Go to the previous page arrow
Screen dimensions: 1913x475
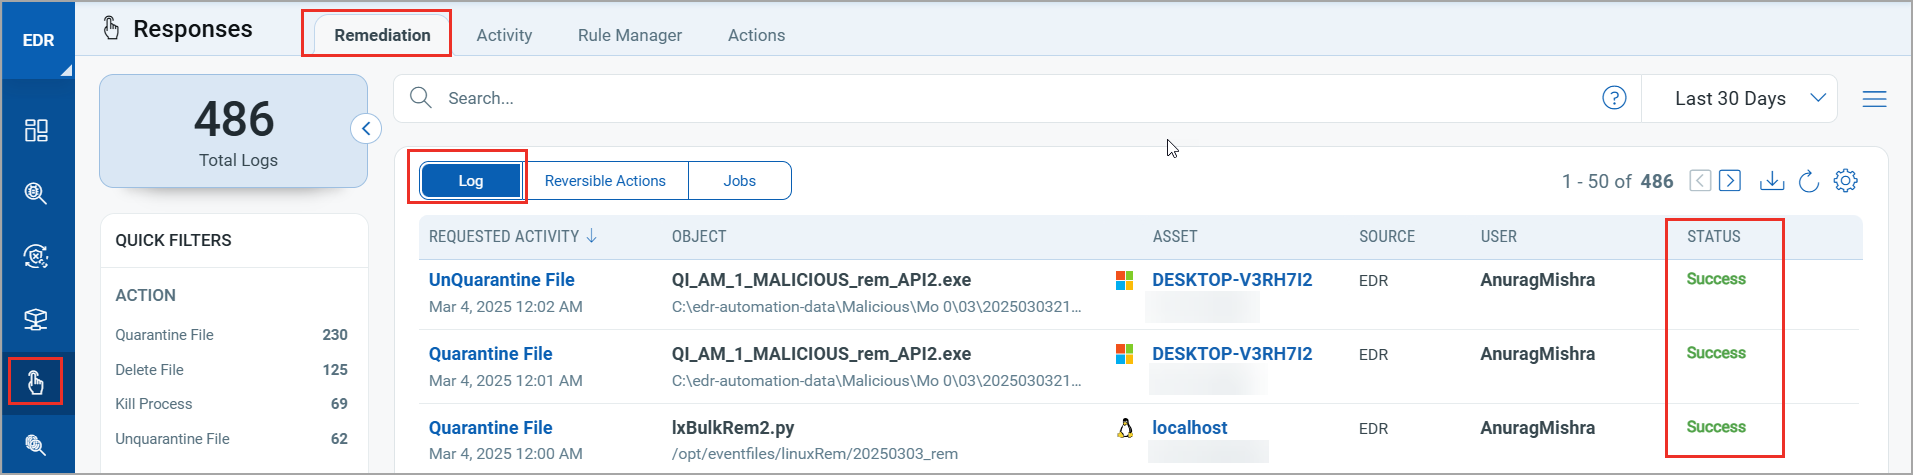(x=1700, y=181)
